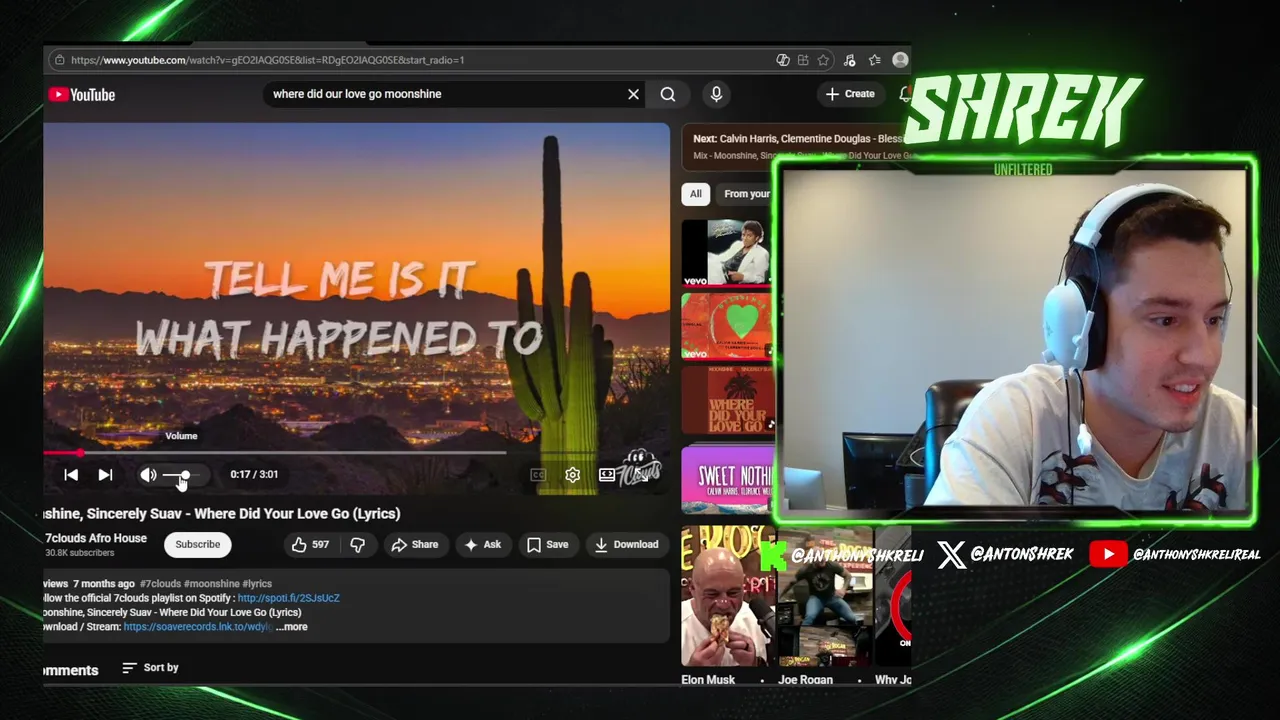Open the player settings gear
This screenshot has width=1280, height=720.
click(x=572, y=475)
